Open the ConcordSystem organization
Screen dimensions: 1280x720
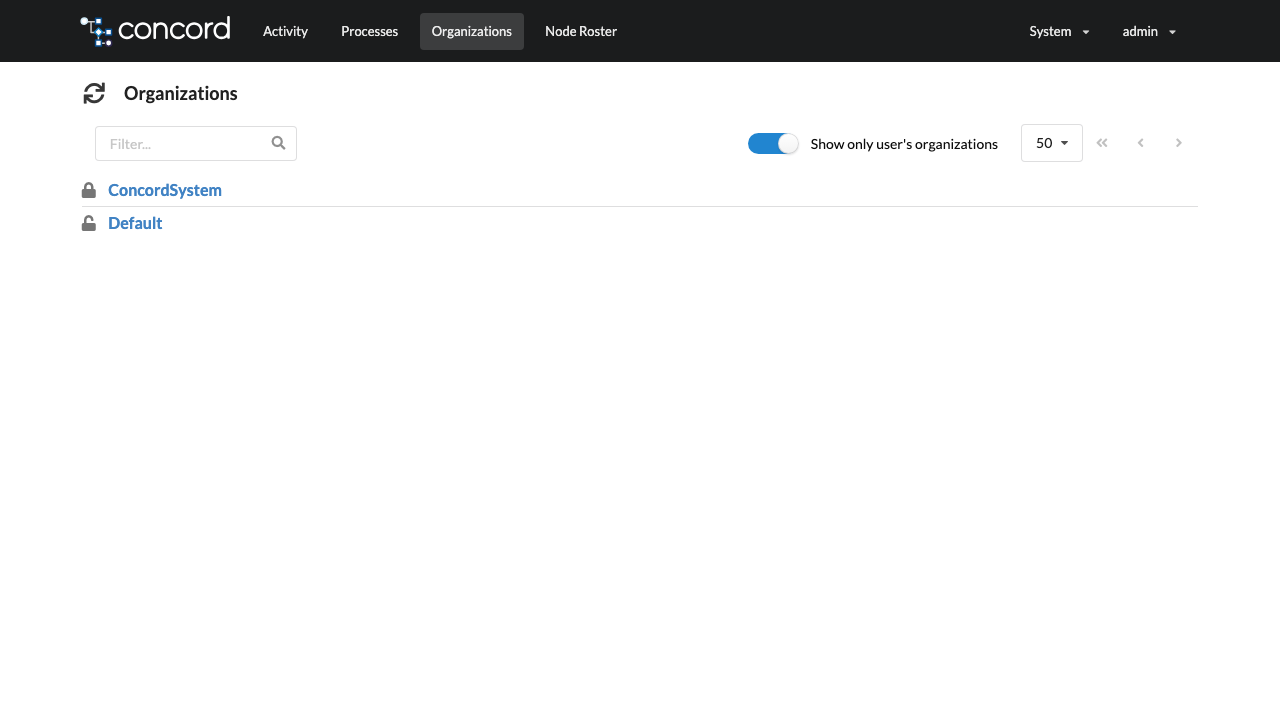pos(165,190)
